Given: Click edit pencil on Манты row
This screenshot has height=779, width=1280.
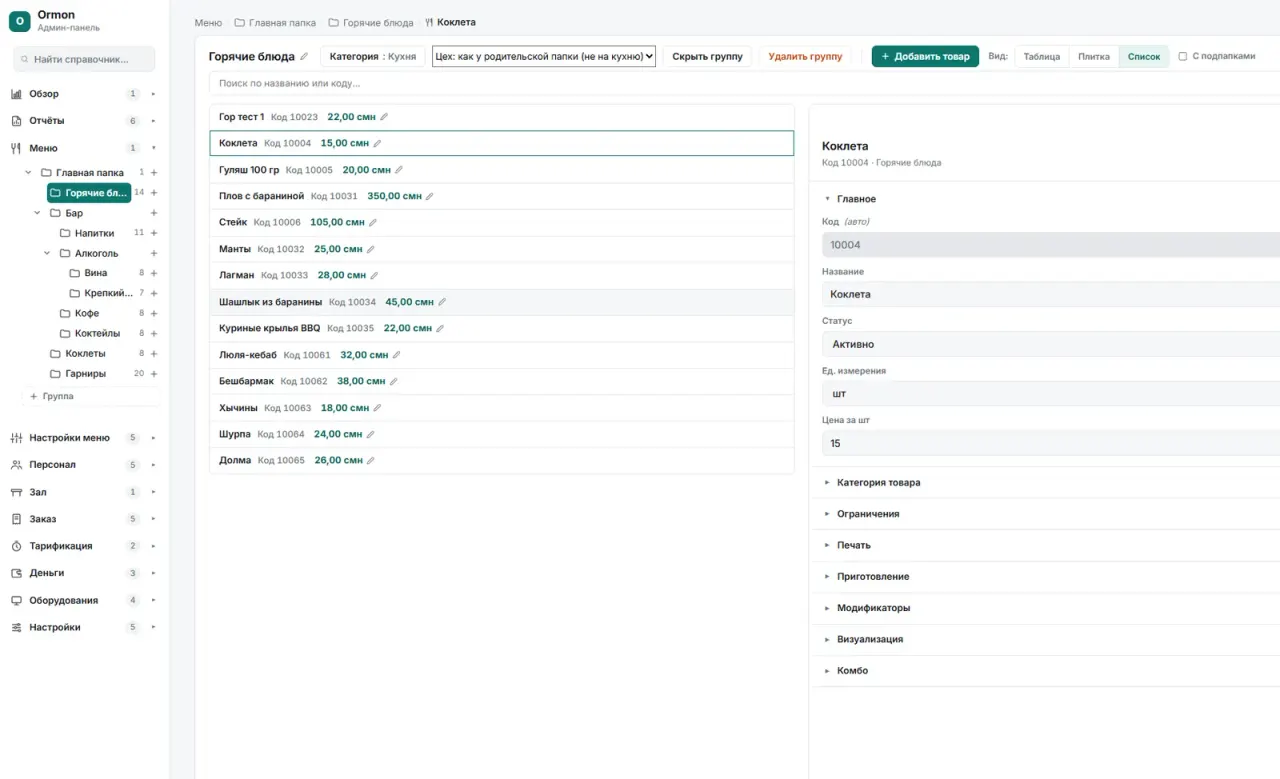Looking at the screenshot, I should coord(370,249).
